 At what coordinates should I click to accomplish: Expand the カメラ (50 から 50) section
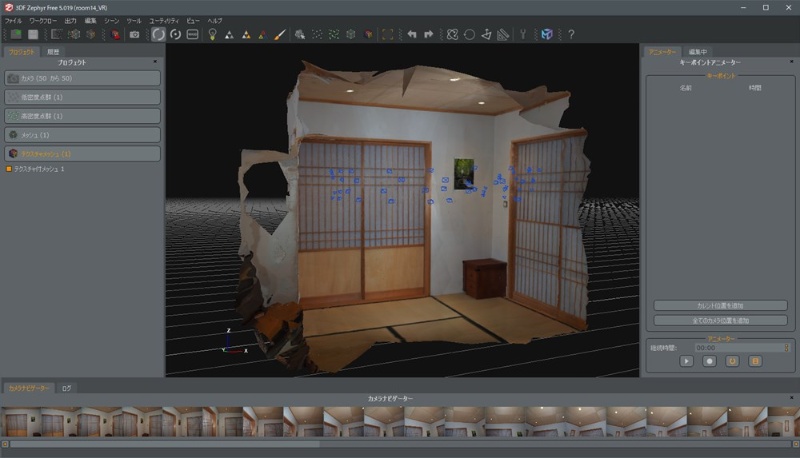pyautogui.click(x=82, y=77)
